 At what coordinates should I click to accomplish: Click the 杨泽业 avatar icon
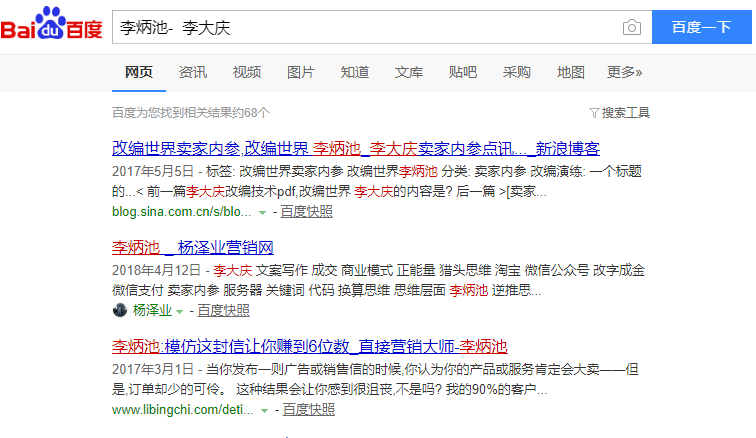(120, 310)
